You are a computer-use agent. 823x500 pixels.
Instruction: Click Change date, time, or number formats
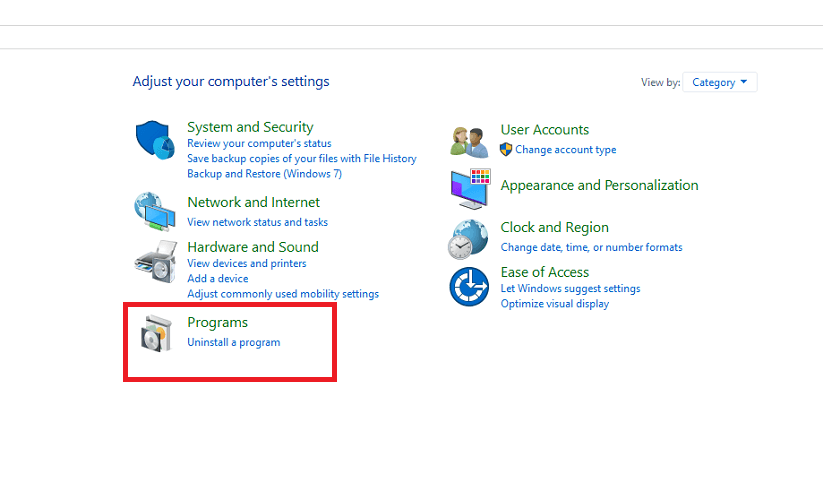coord(592,247)
